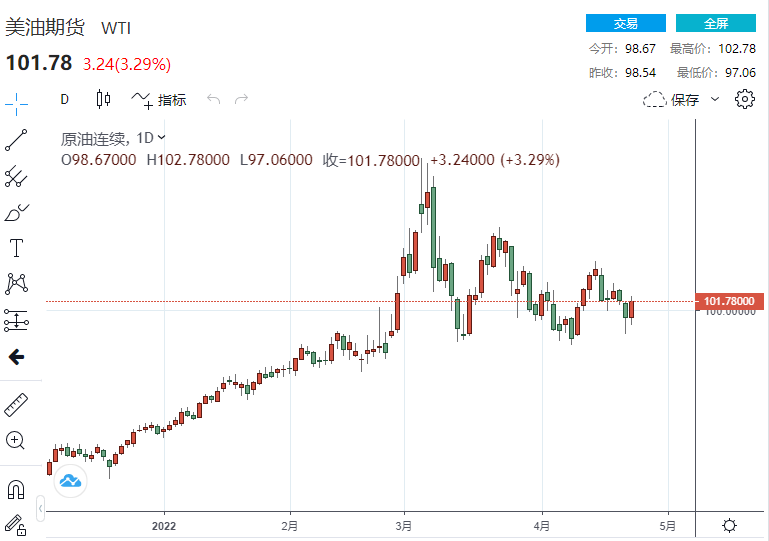The height and width of the screenshot is (541, 769).
Task: Open the candlestick chart style menu
Action: (x=103, y=99)
